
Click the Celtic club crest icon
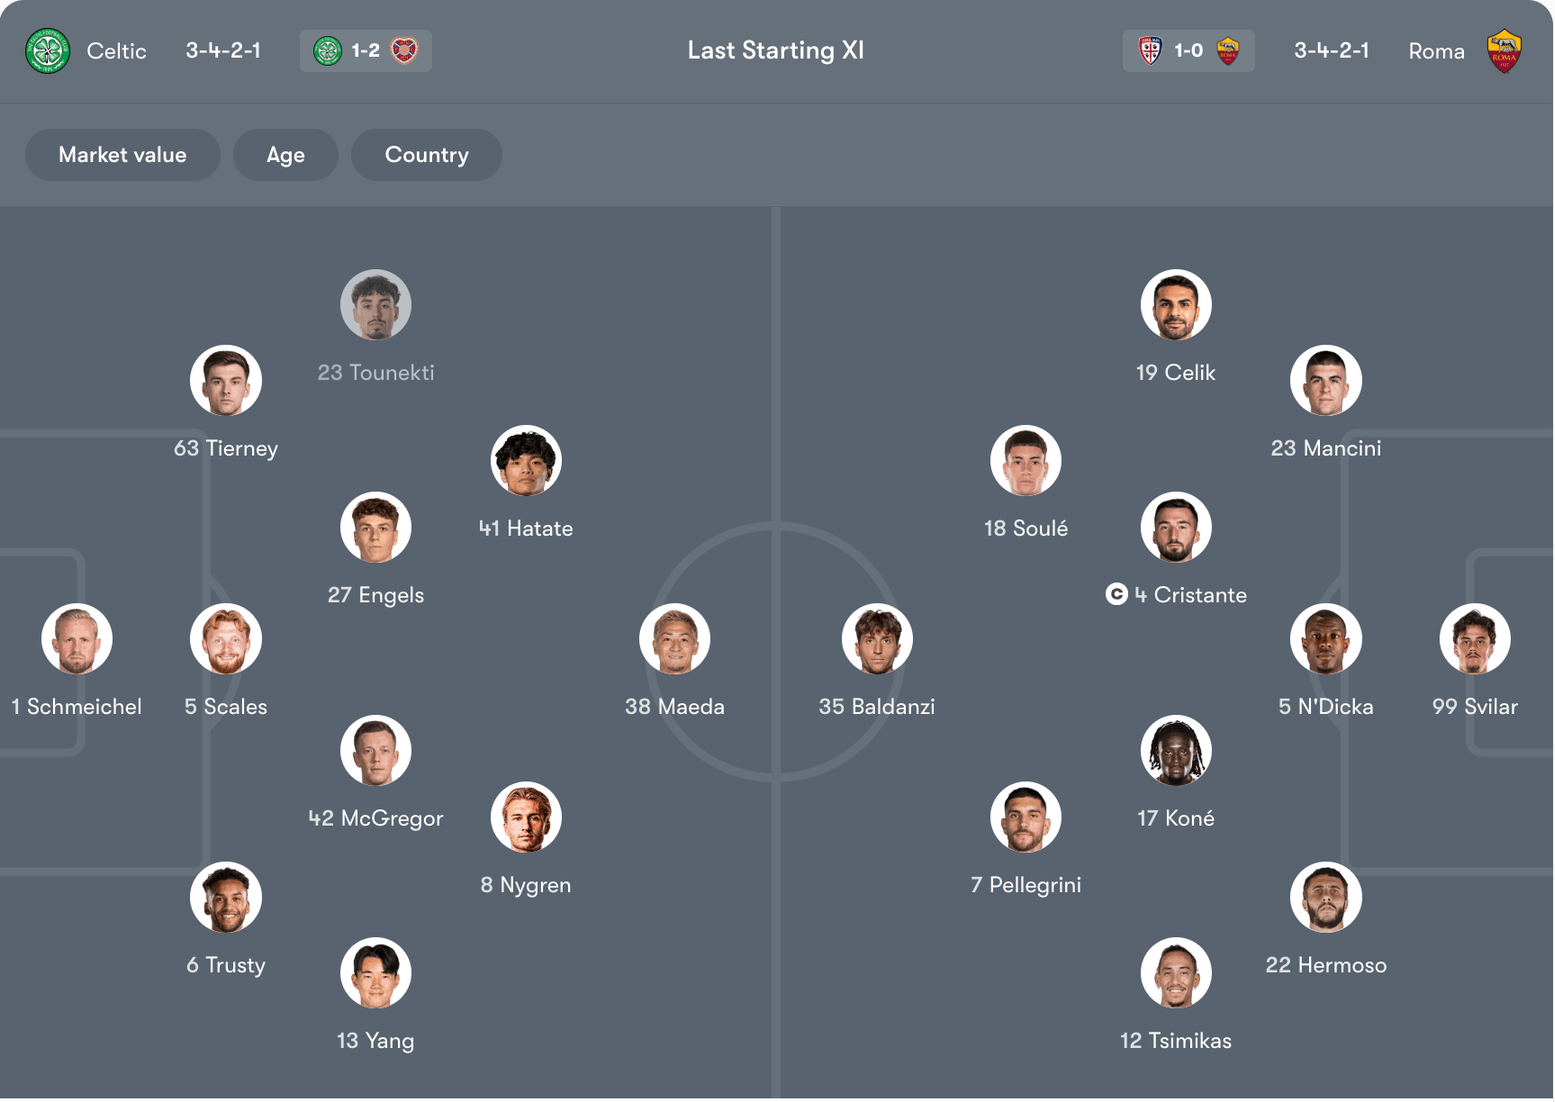tap(47, 51)
